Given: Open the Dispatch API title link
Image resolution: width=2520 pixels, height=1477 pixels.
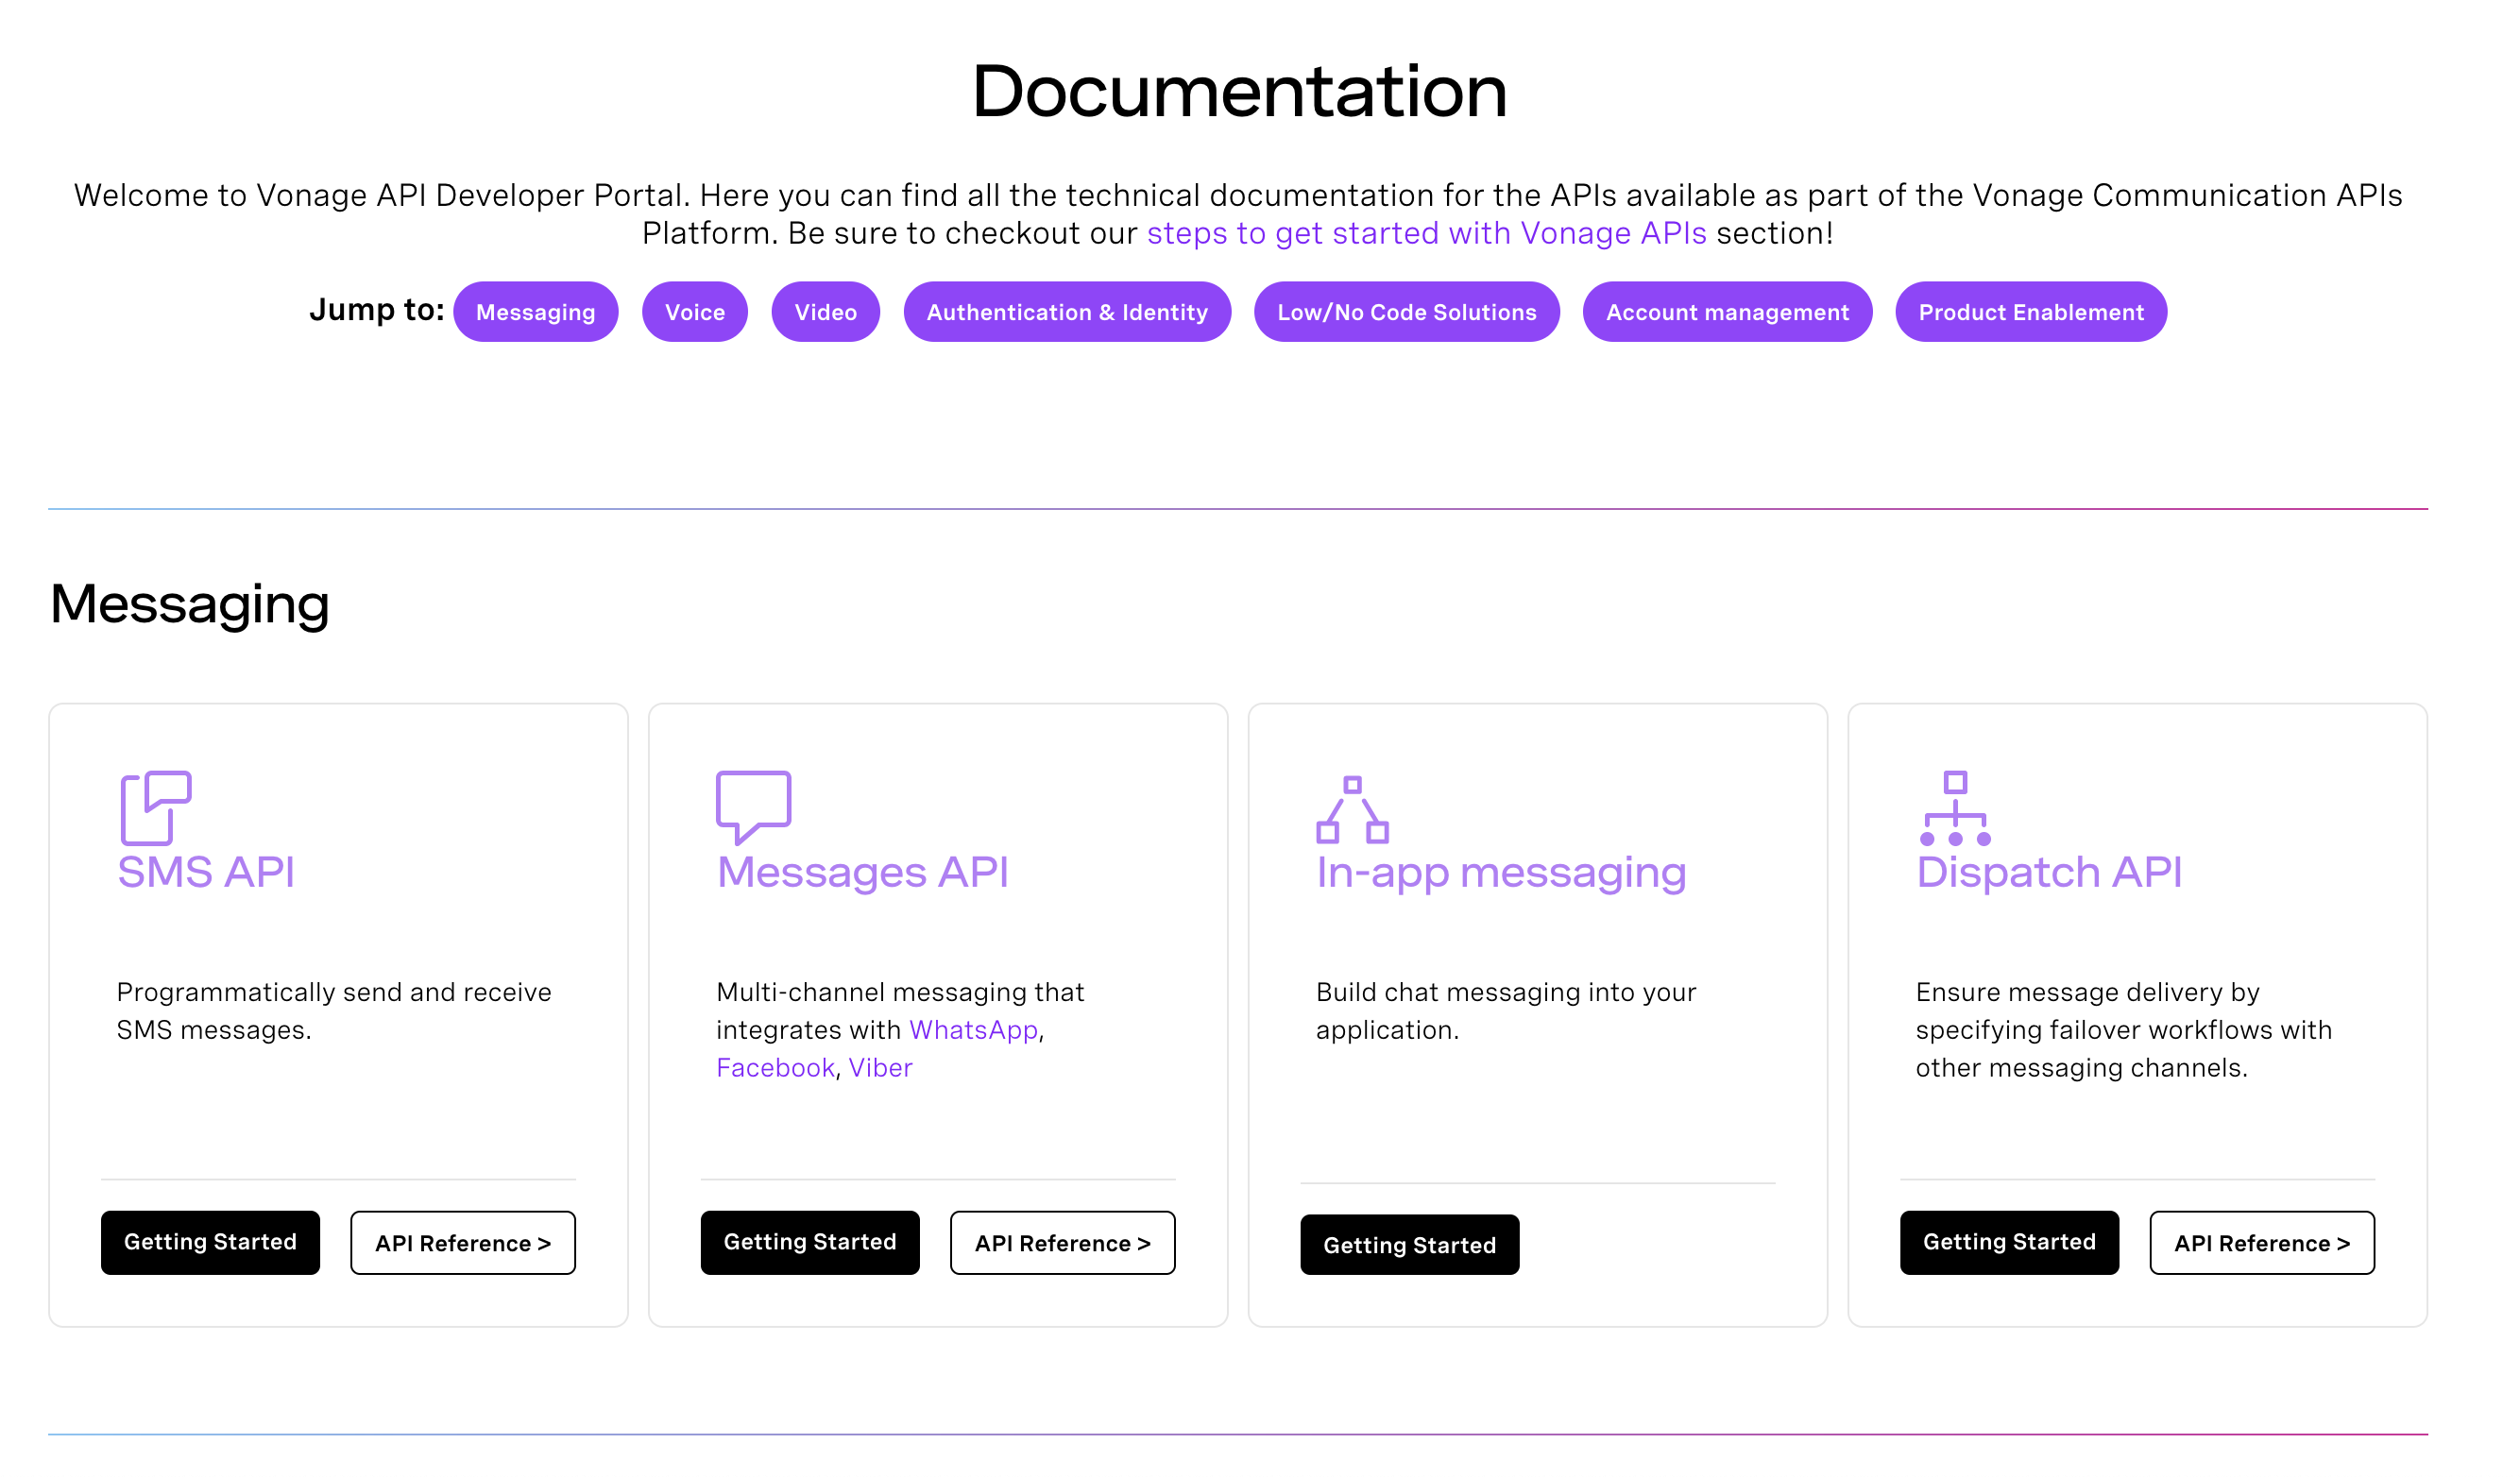Looking at the screenshot, I should [x=2049, y=873].
